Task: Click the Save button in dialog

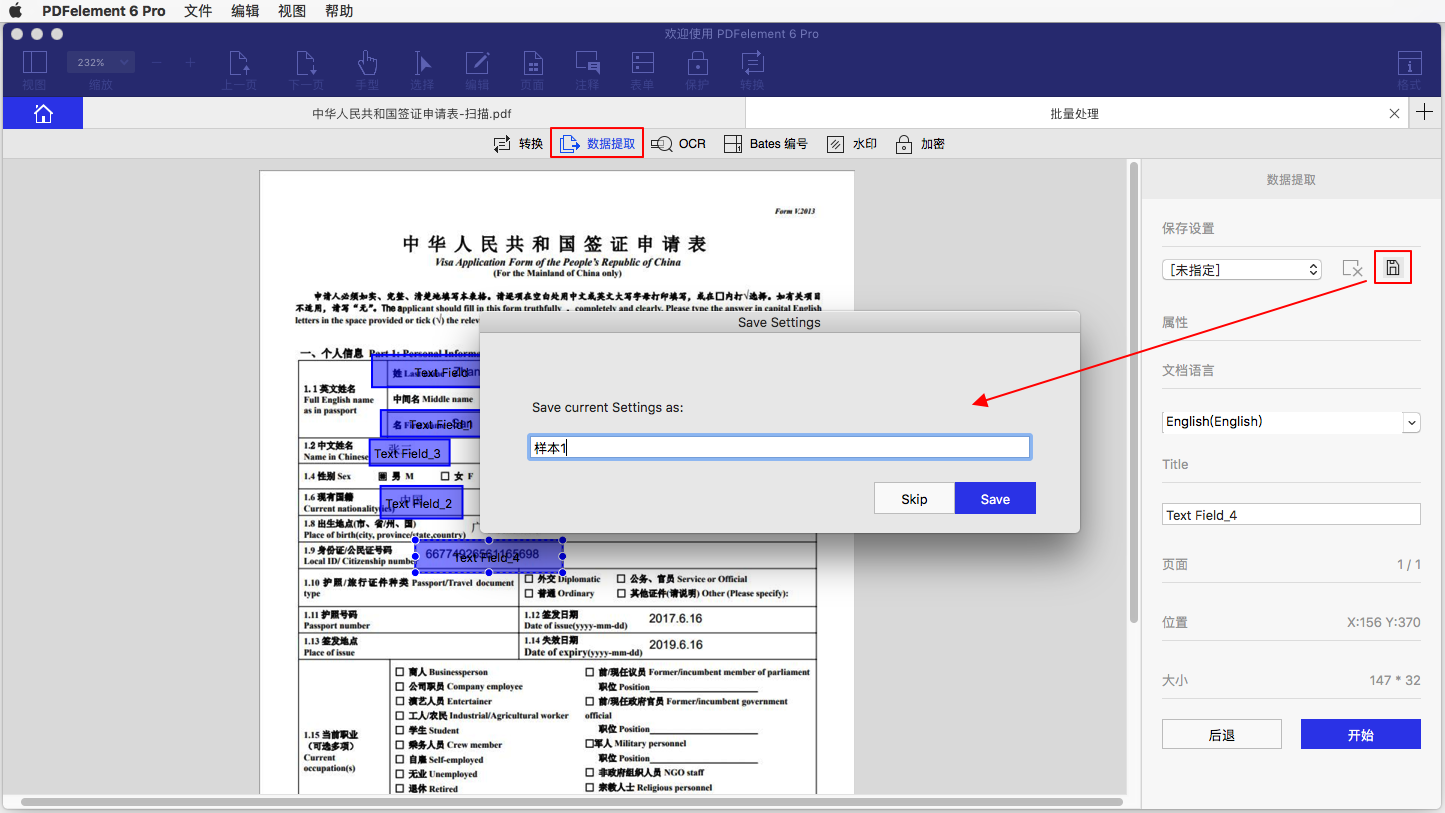Action: [x=995, y=499]
